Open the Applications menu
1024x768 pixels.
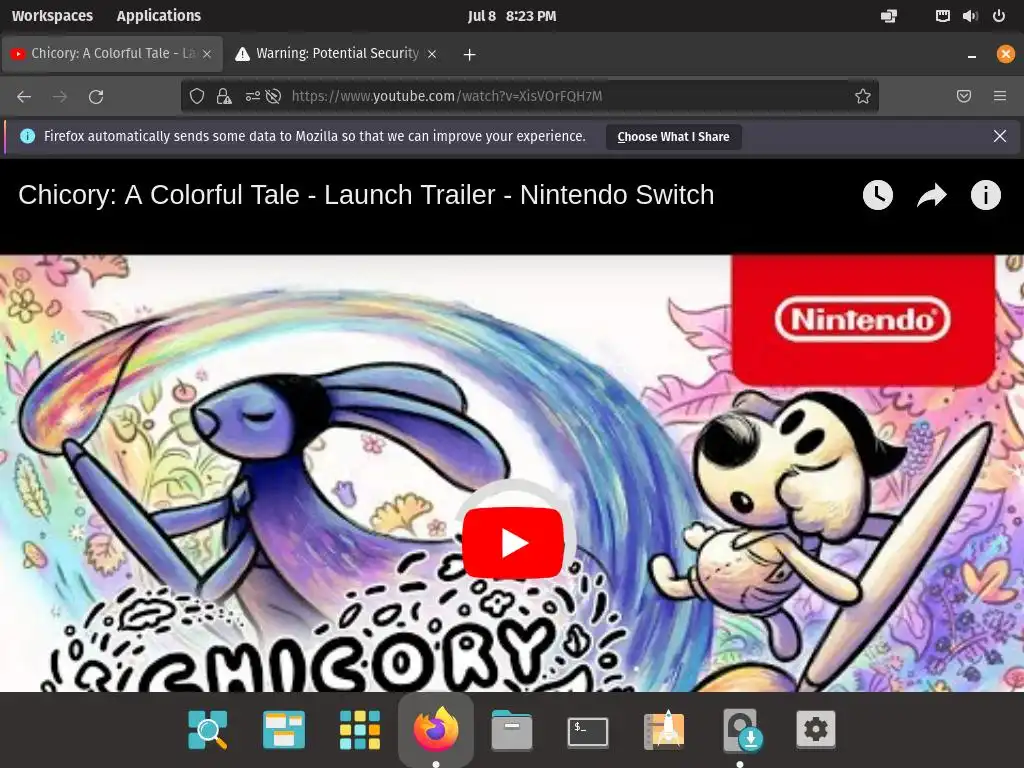(x=159, y=16)
